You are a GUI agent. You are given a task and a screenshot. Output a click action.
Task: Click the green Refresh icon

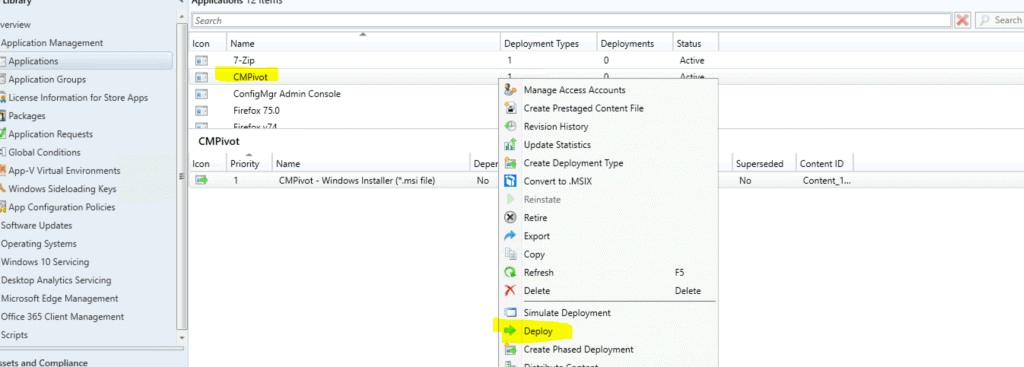click(x=511, y=272)
